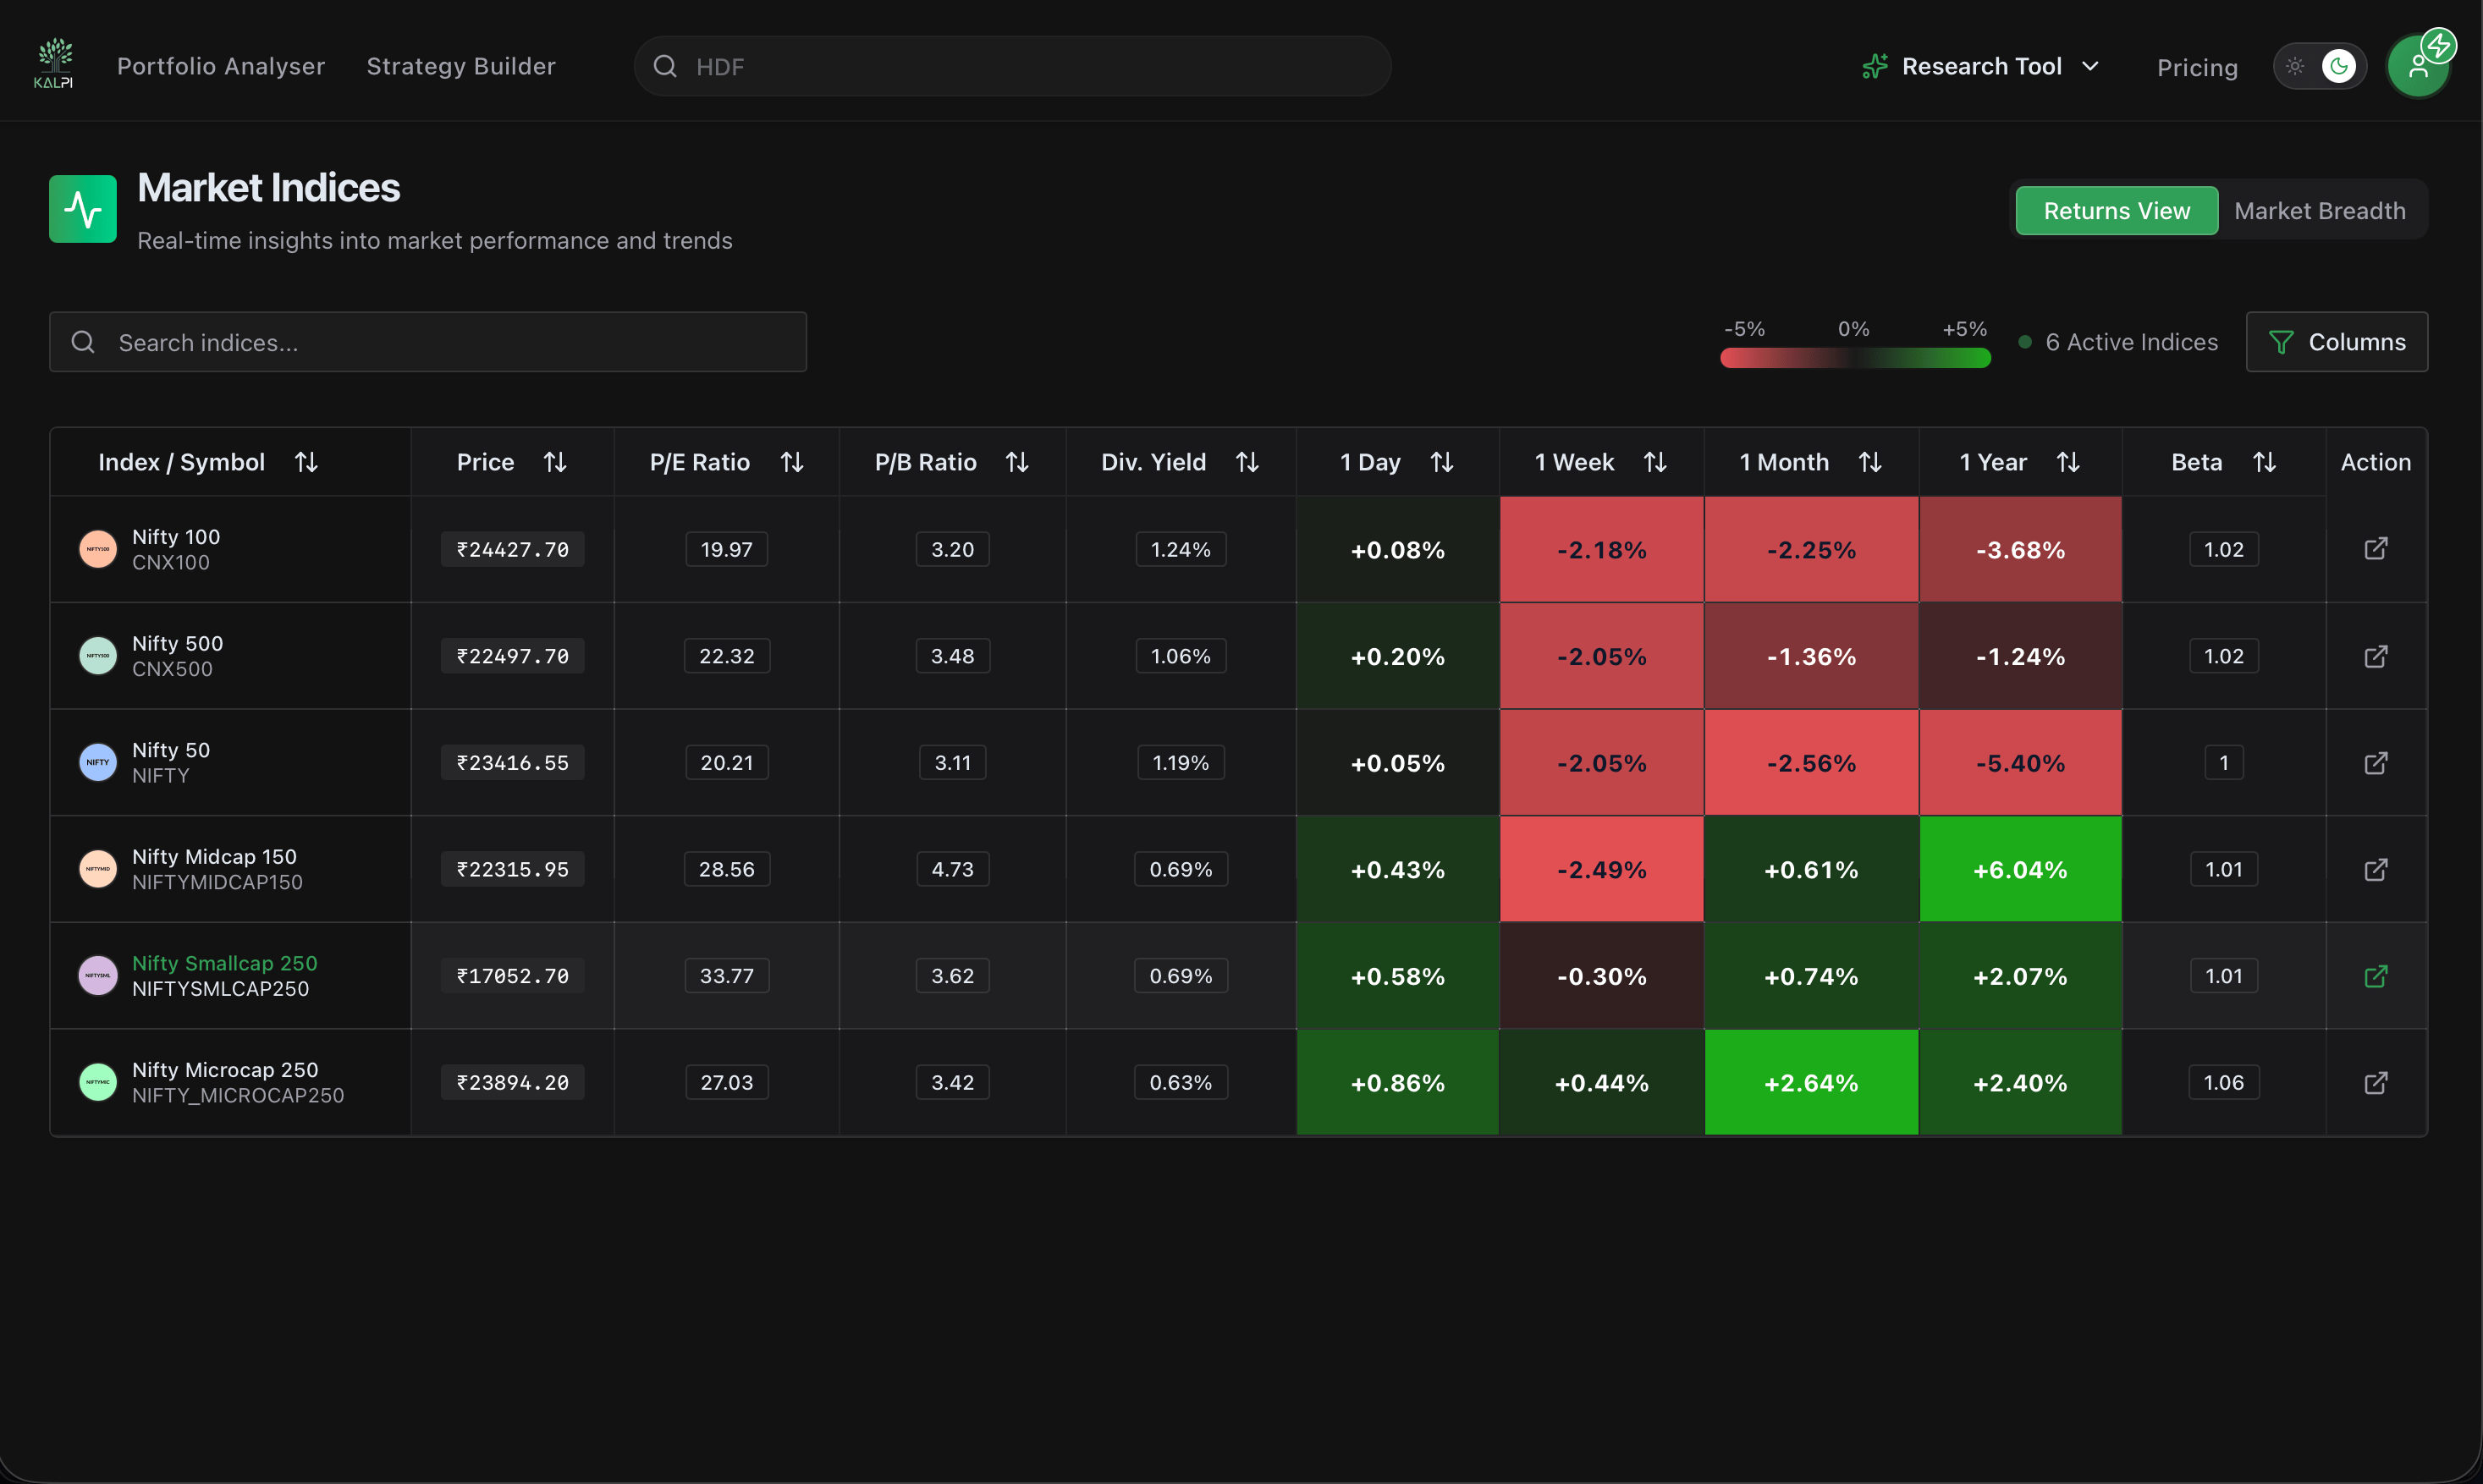Sort by 1 Week return arrows
The width and height of the screenshot is (2483, 1484).
(1656, 462)
